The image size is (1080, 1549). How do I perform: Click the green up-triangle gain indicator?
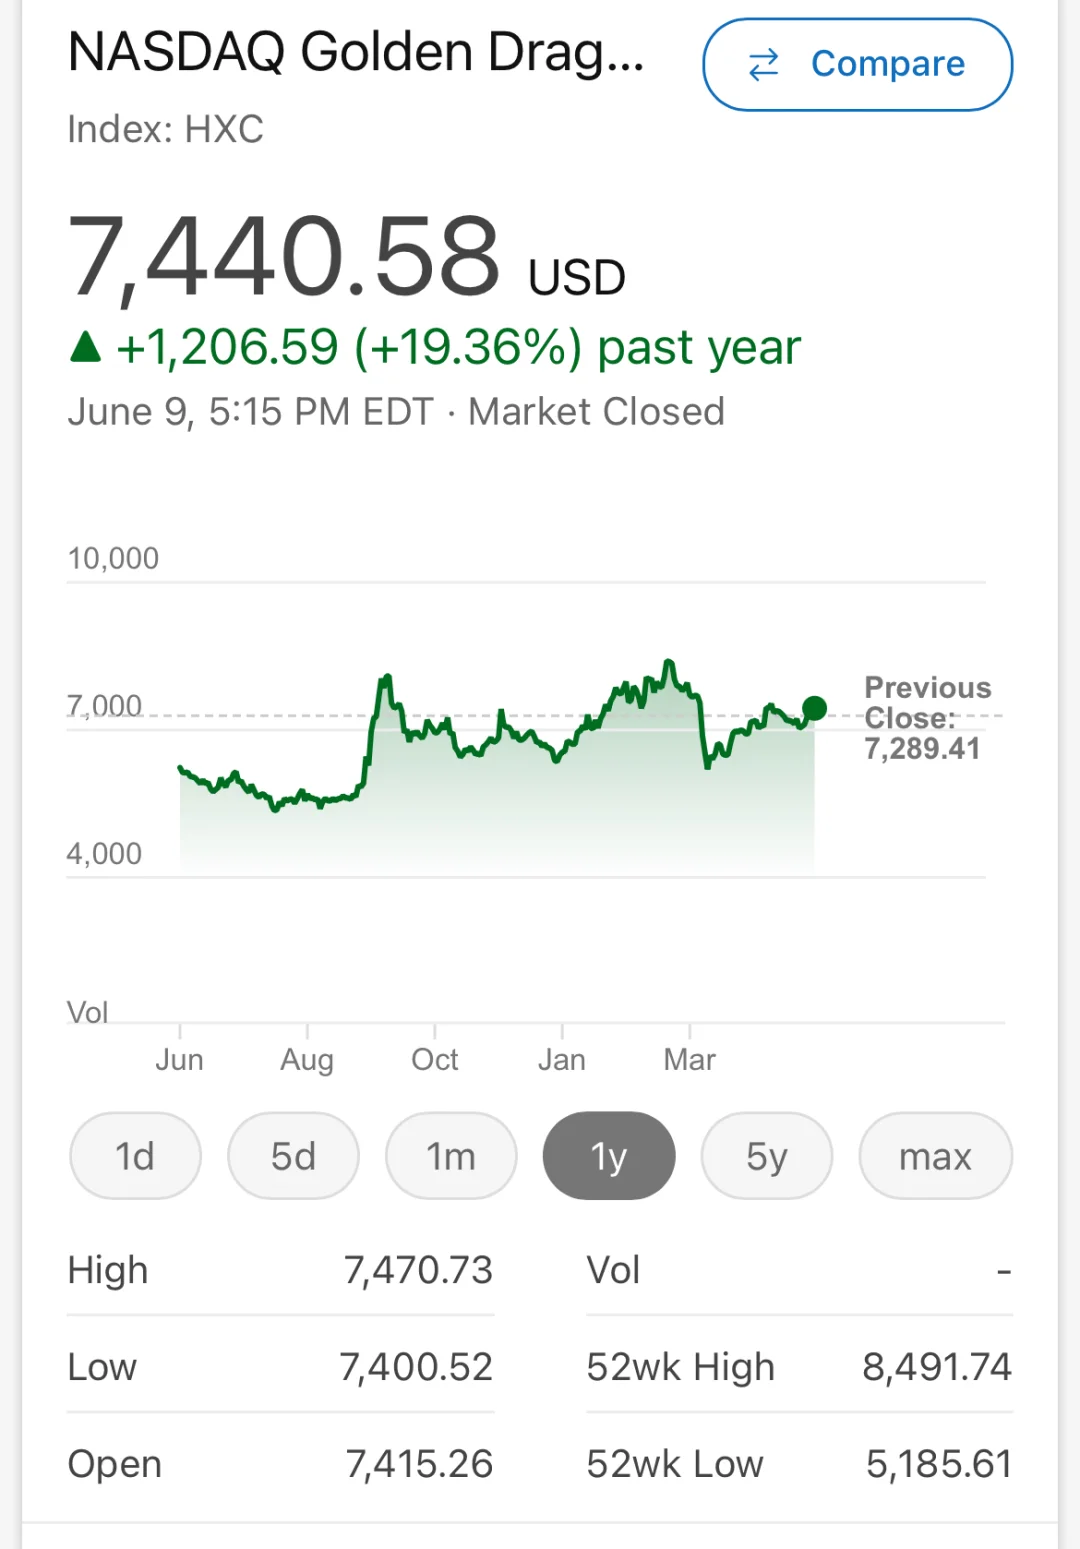86,347
